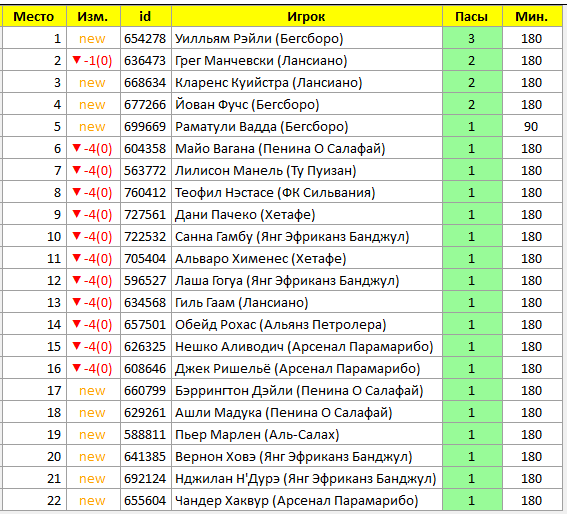This screenshot has height=514, width=567.
Task: Click the red down arrow for Грег Манчевски
Action: pos(76,60)
